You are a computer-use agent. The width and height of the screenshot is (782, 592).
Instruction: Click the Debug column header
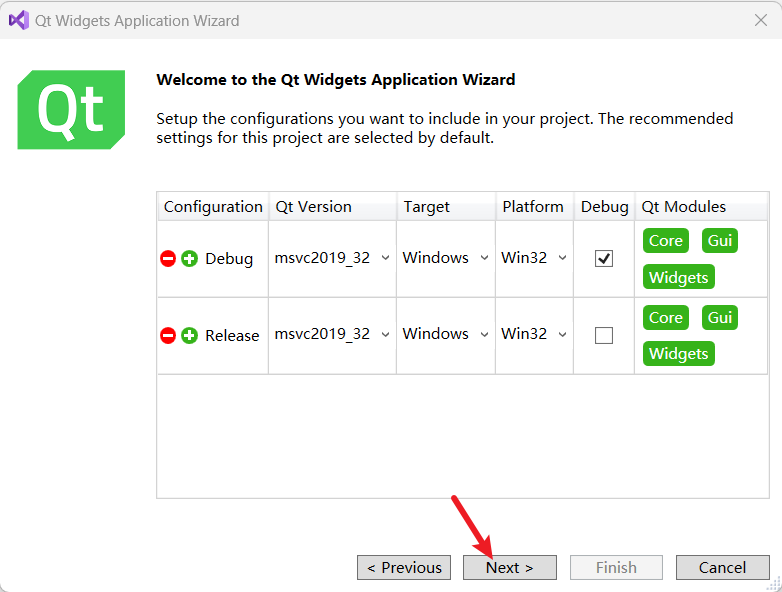pyautogui.click(x=604, y=206)
